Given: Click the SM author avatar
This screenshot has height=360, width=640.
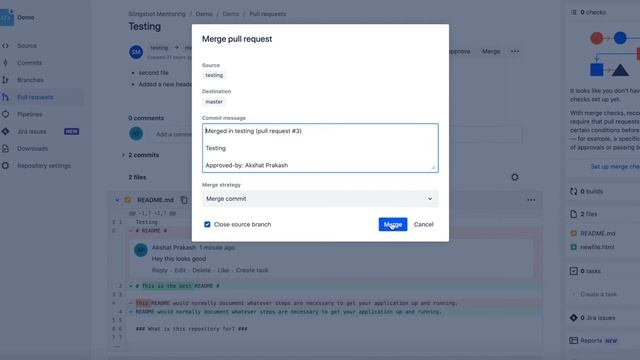Looking at the screenshot, I should point(136,52).
